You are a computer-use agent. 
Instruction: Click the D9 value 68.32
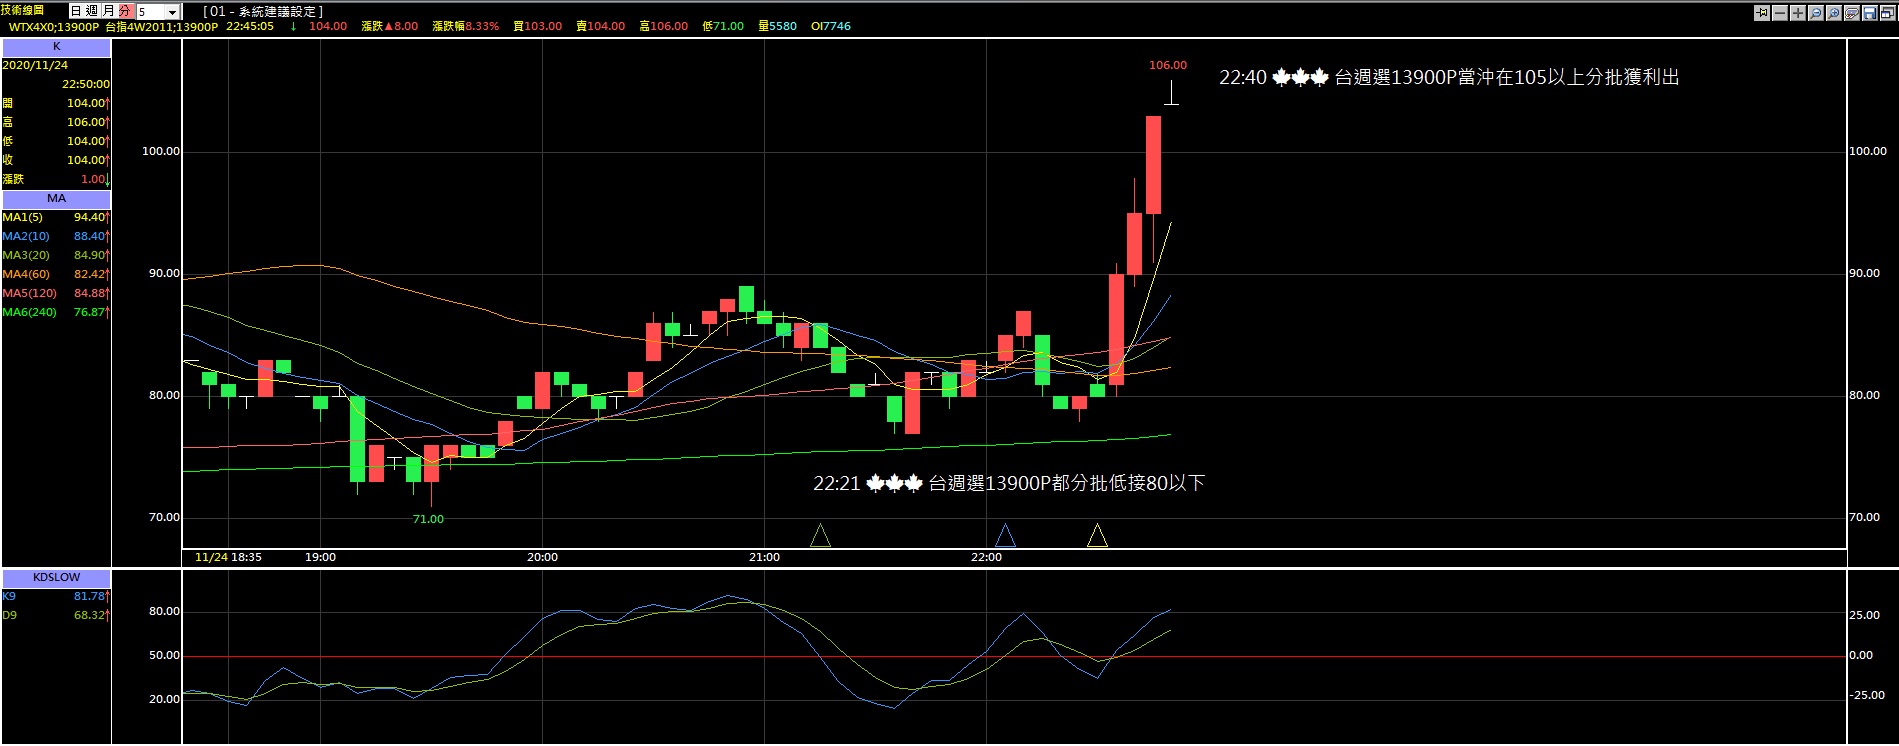click(89, 615)
